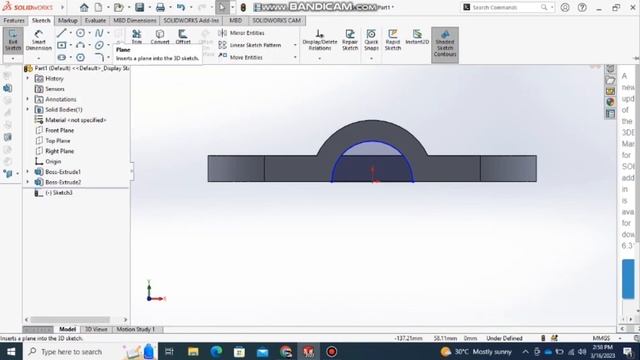Expand the Boss-Extrude2 feature

pyautogui.click(x=28, y=182)
